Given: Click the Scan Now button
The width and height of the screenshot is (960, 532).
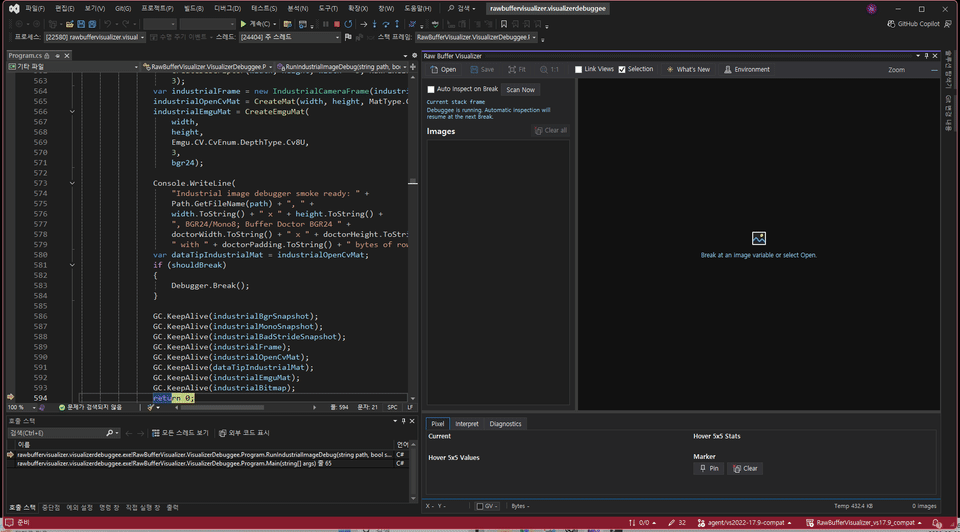Looking at the screenshot, I should 520,89.
